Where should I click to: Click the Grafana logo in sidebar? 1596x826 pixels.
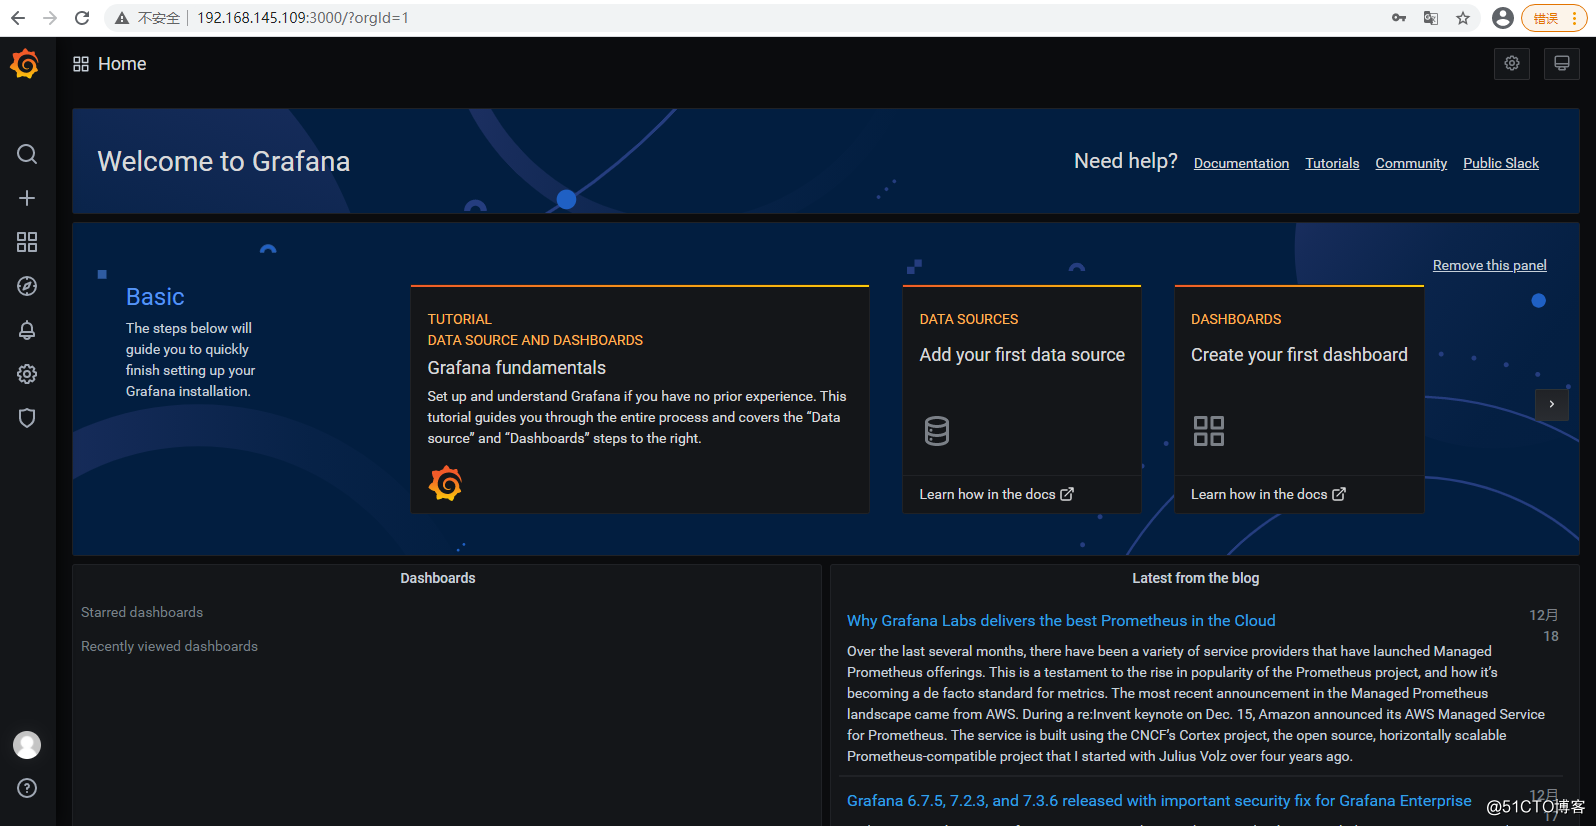point(25,64)
